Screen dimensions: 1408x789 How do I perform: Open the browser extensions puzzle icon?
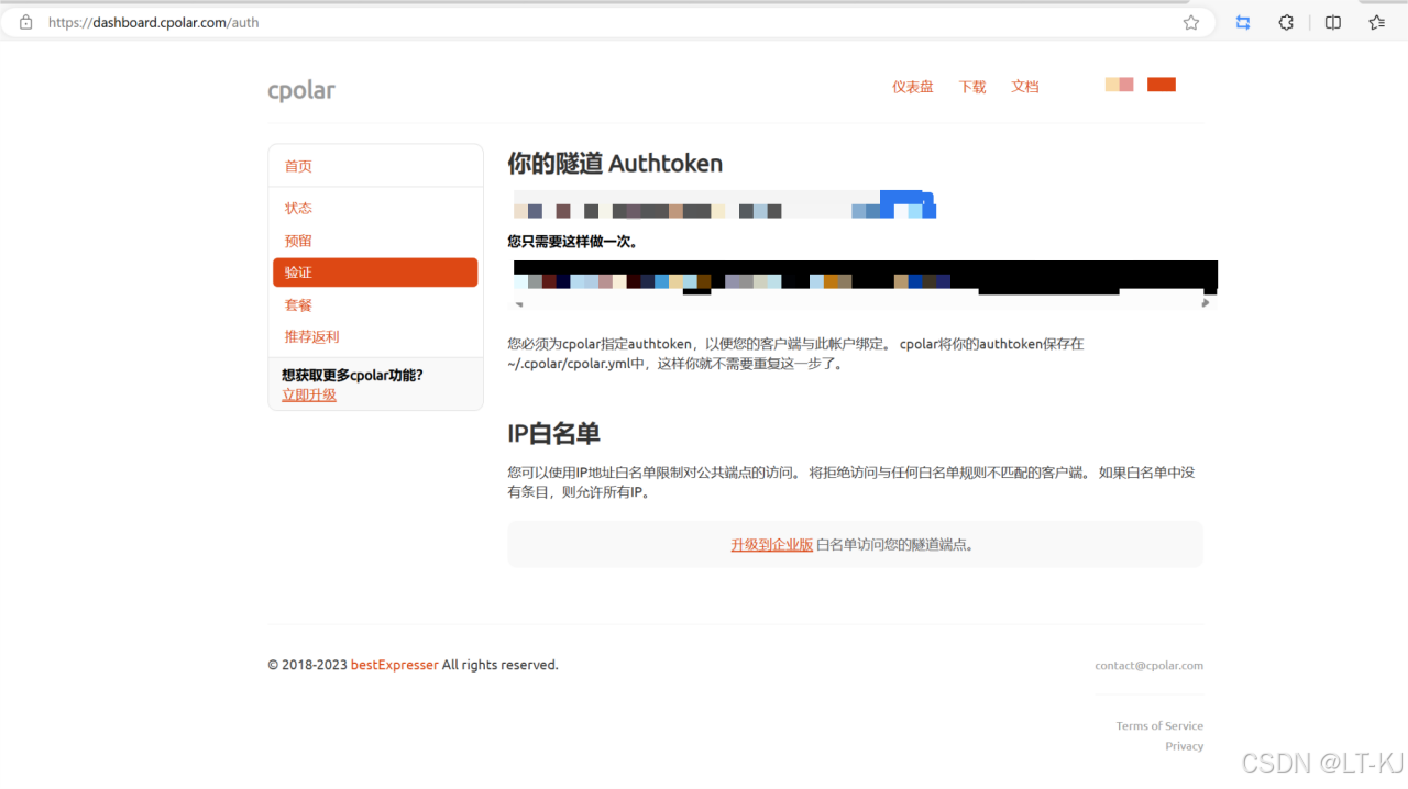(1287, 22)
